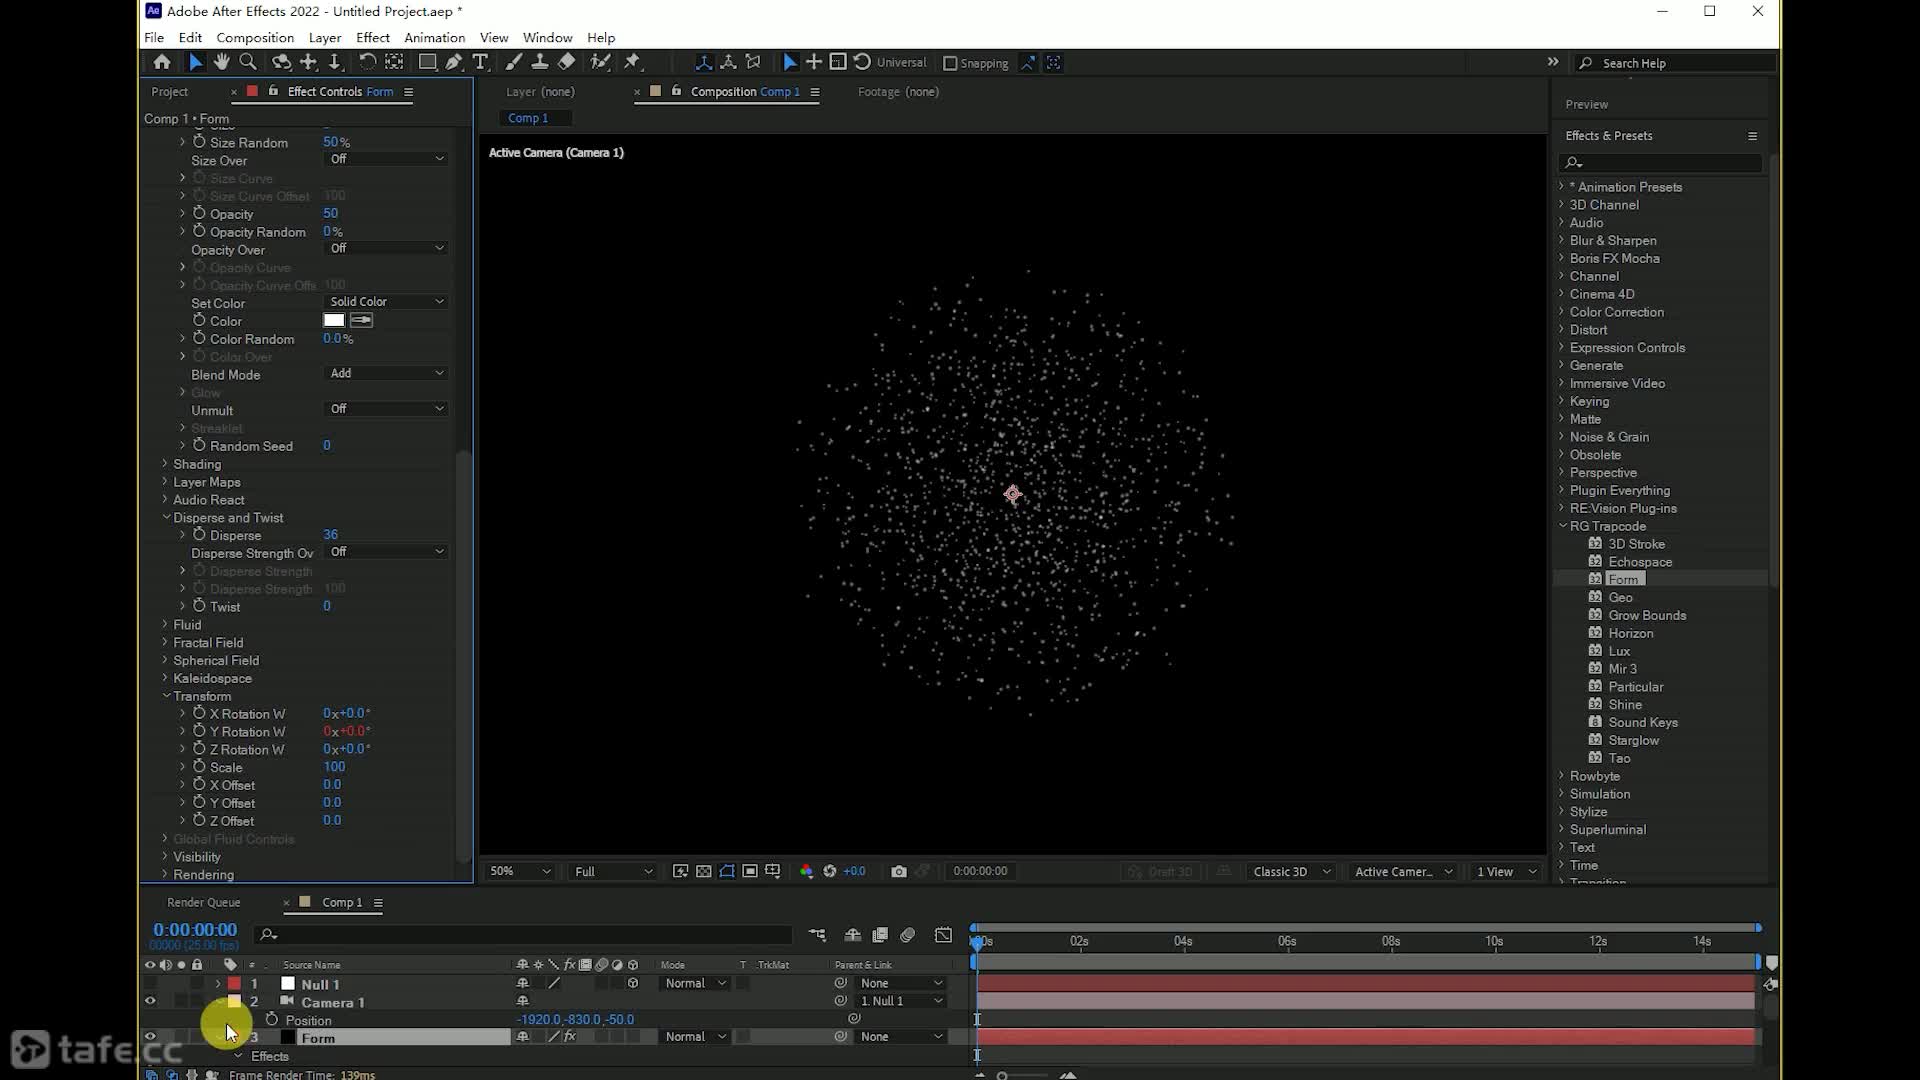Hide the Camera 1 layer eye
The height and width of the screenshot is (1080, 1920).
point(150,1001)
